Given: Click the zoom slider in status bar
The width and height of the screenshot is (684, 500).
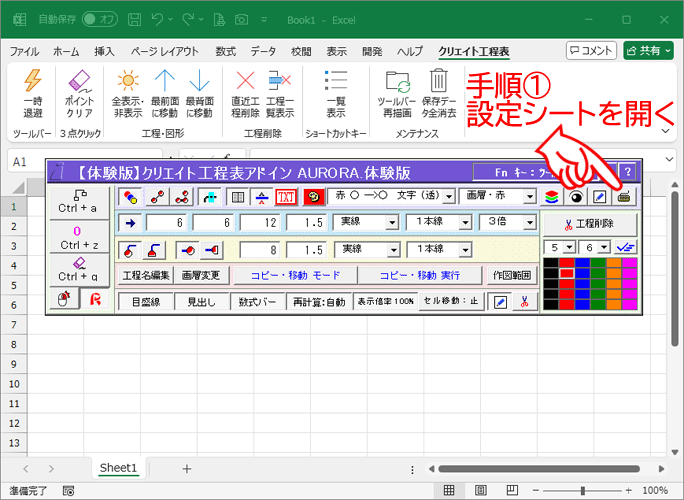Looking at the screenshot, I should pos(582,490).
